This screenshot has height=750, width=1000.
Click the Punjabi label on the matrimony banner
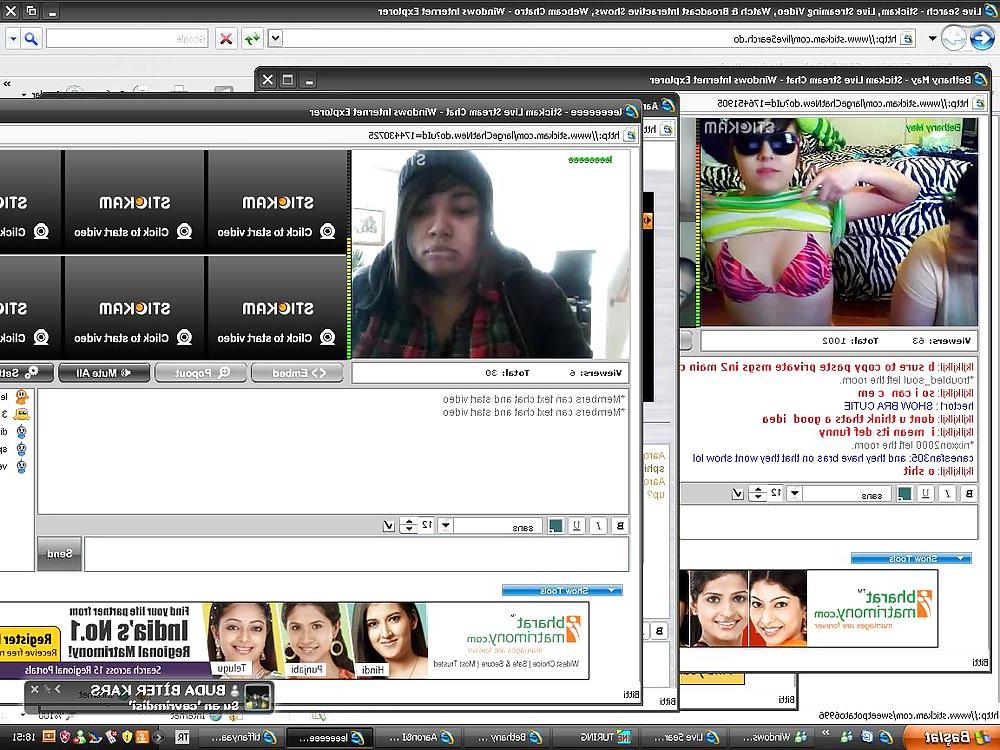[307, 670]
